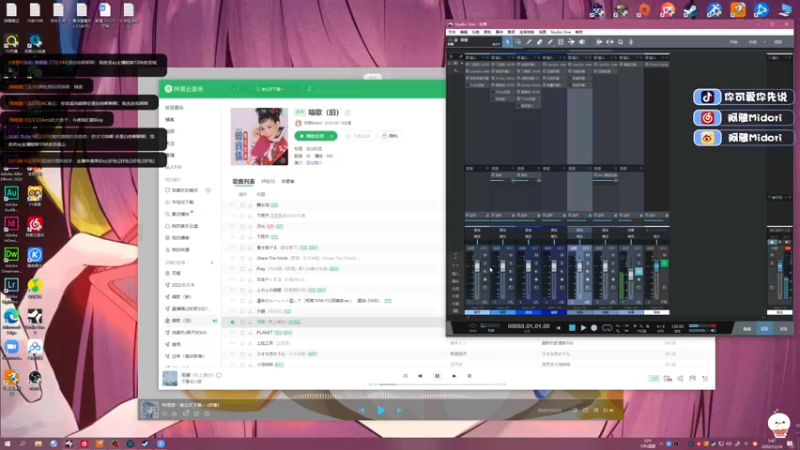
Task: Open the NetEase Music volume icon in player bar
Action: (680, 379)
